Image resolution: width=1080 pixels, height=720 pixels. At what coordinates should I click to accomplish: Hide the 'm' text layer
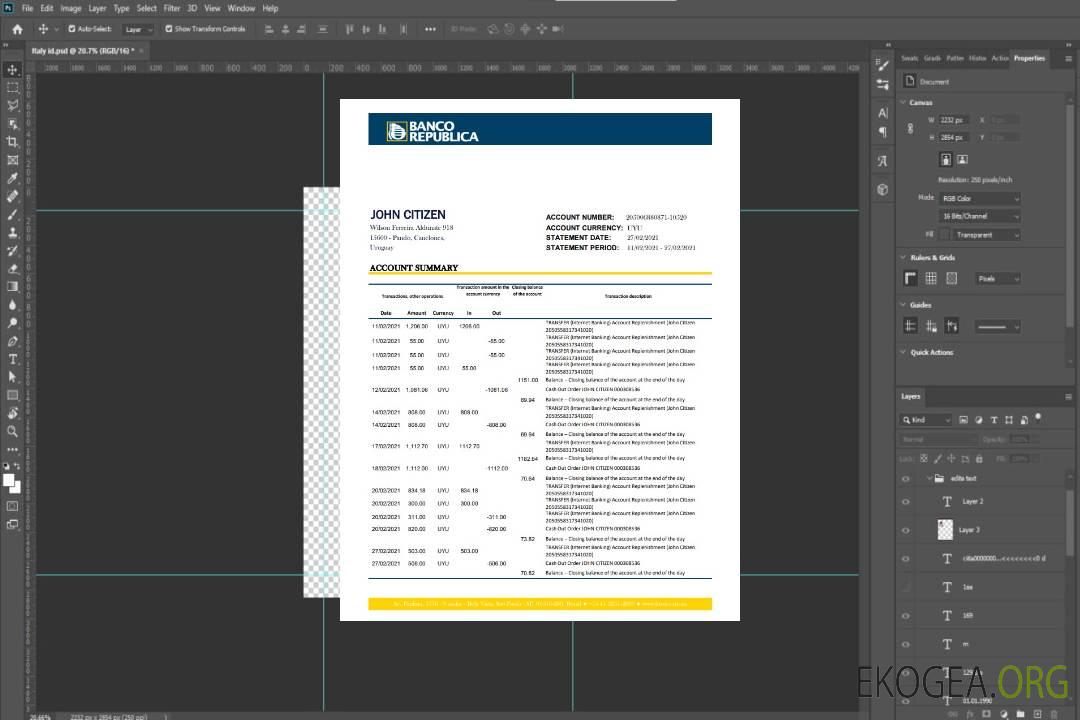pyautogui.click(x=906, y=644)
